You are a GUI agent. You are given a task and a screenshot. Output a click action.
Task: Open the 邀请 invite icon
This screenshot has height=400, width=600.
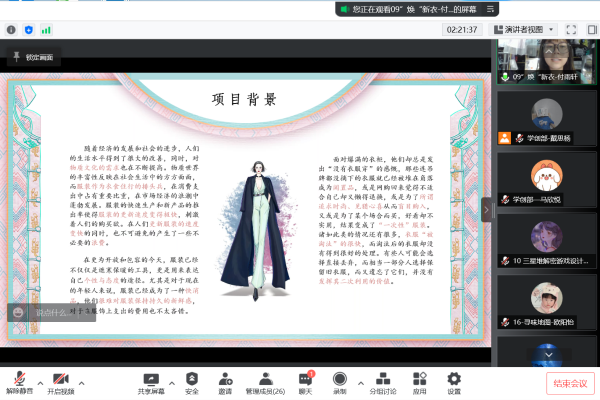[x=226, y=379]
